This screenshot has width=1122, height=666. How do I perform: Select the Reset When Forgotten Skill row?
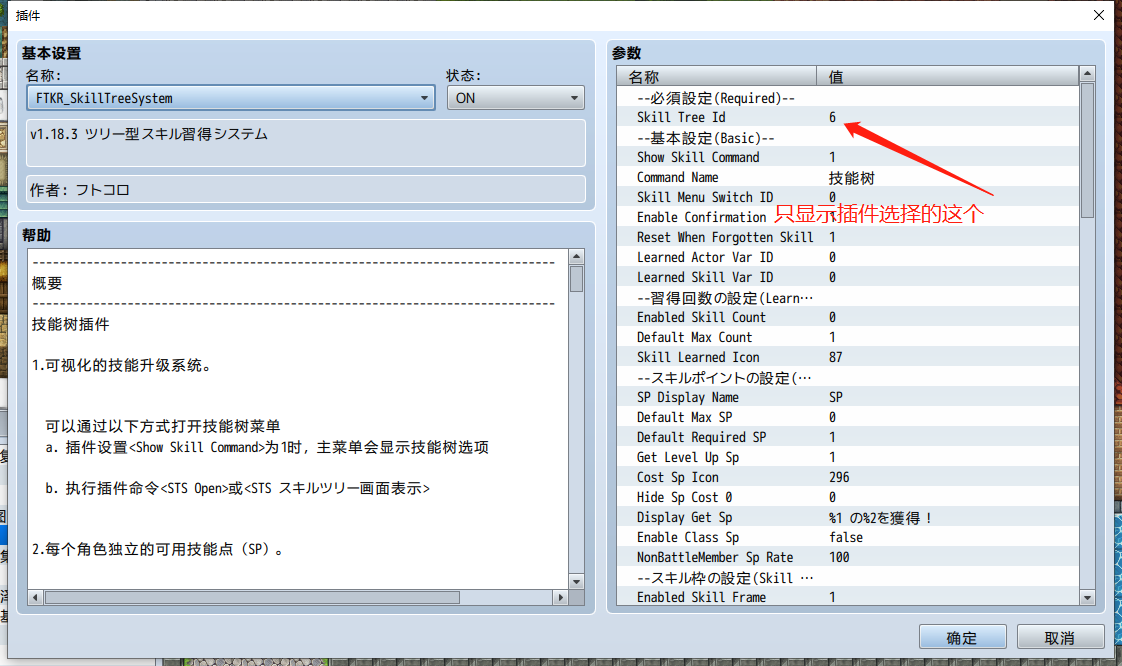pos(848,237)
